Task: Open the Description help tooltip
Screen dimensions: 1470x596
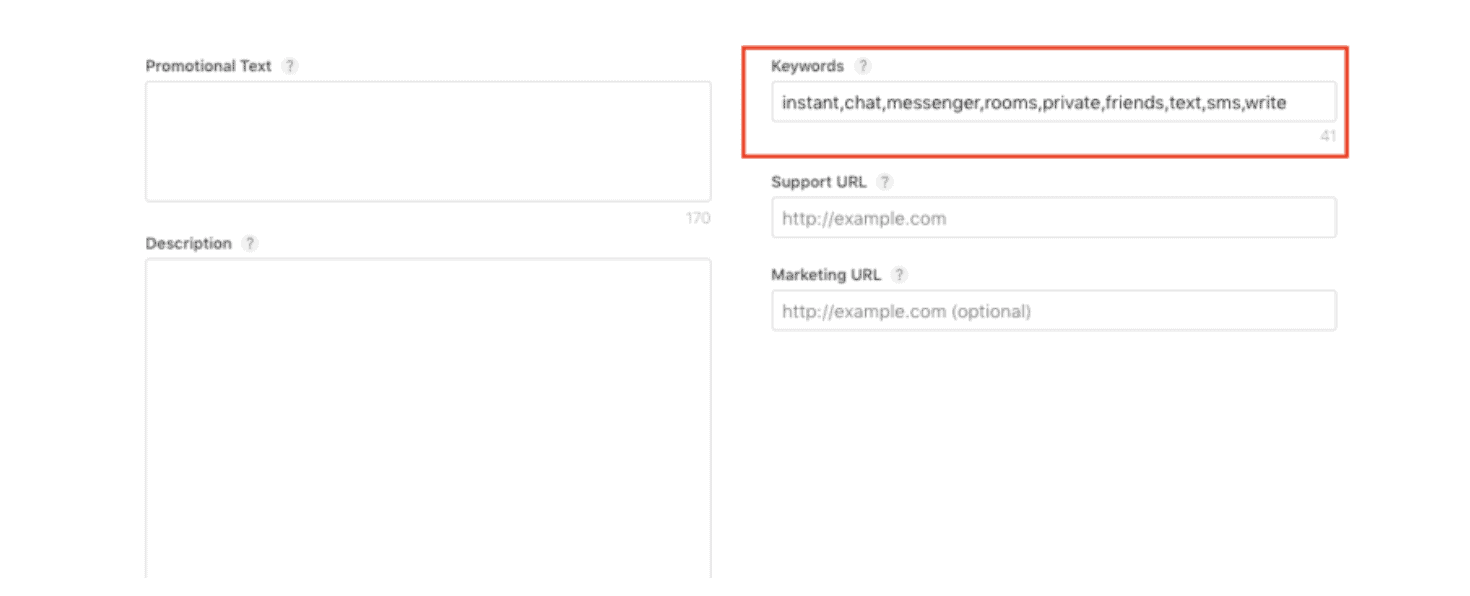Action: pyautogui.click(x=248, y=242)
